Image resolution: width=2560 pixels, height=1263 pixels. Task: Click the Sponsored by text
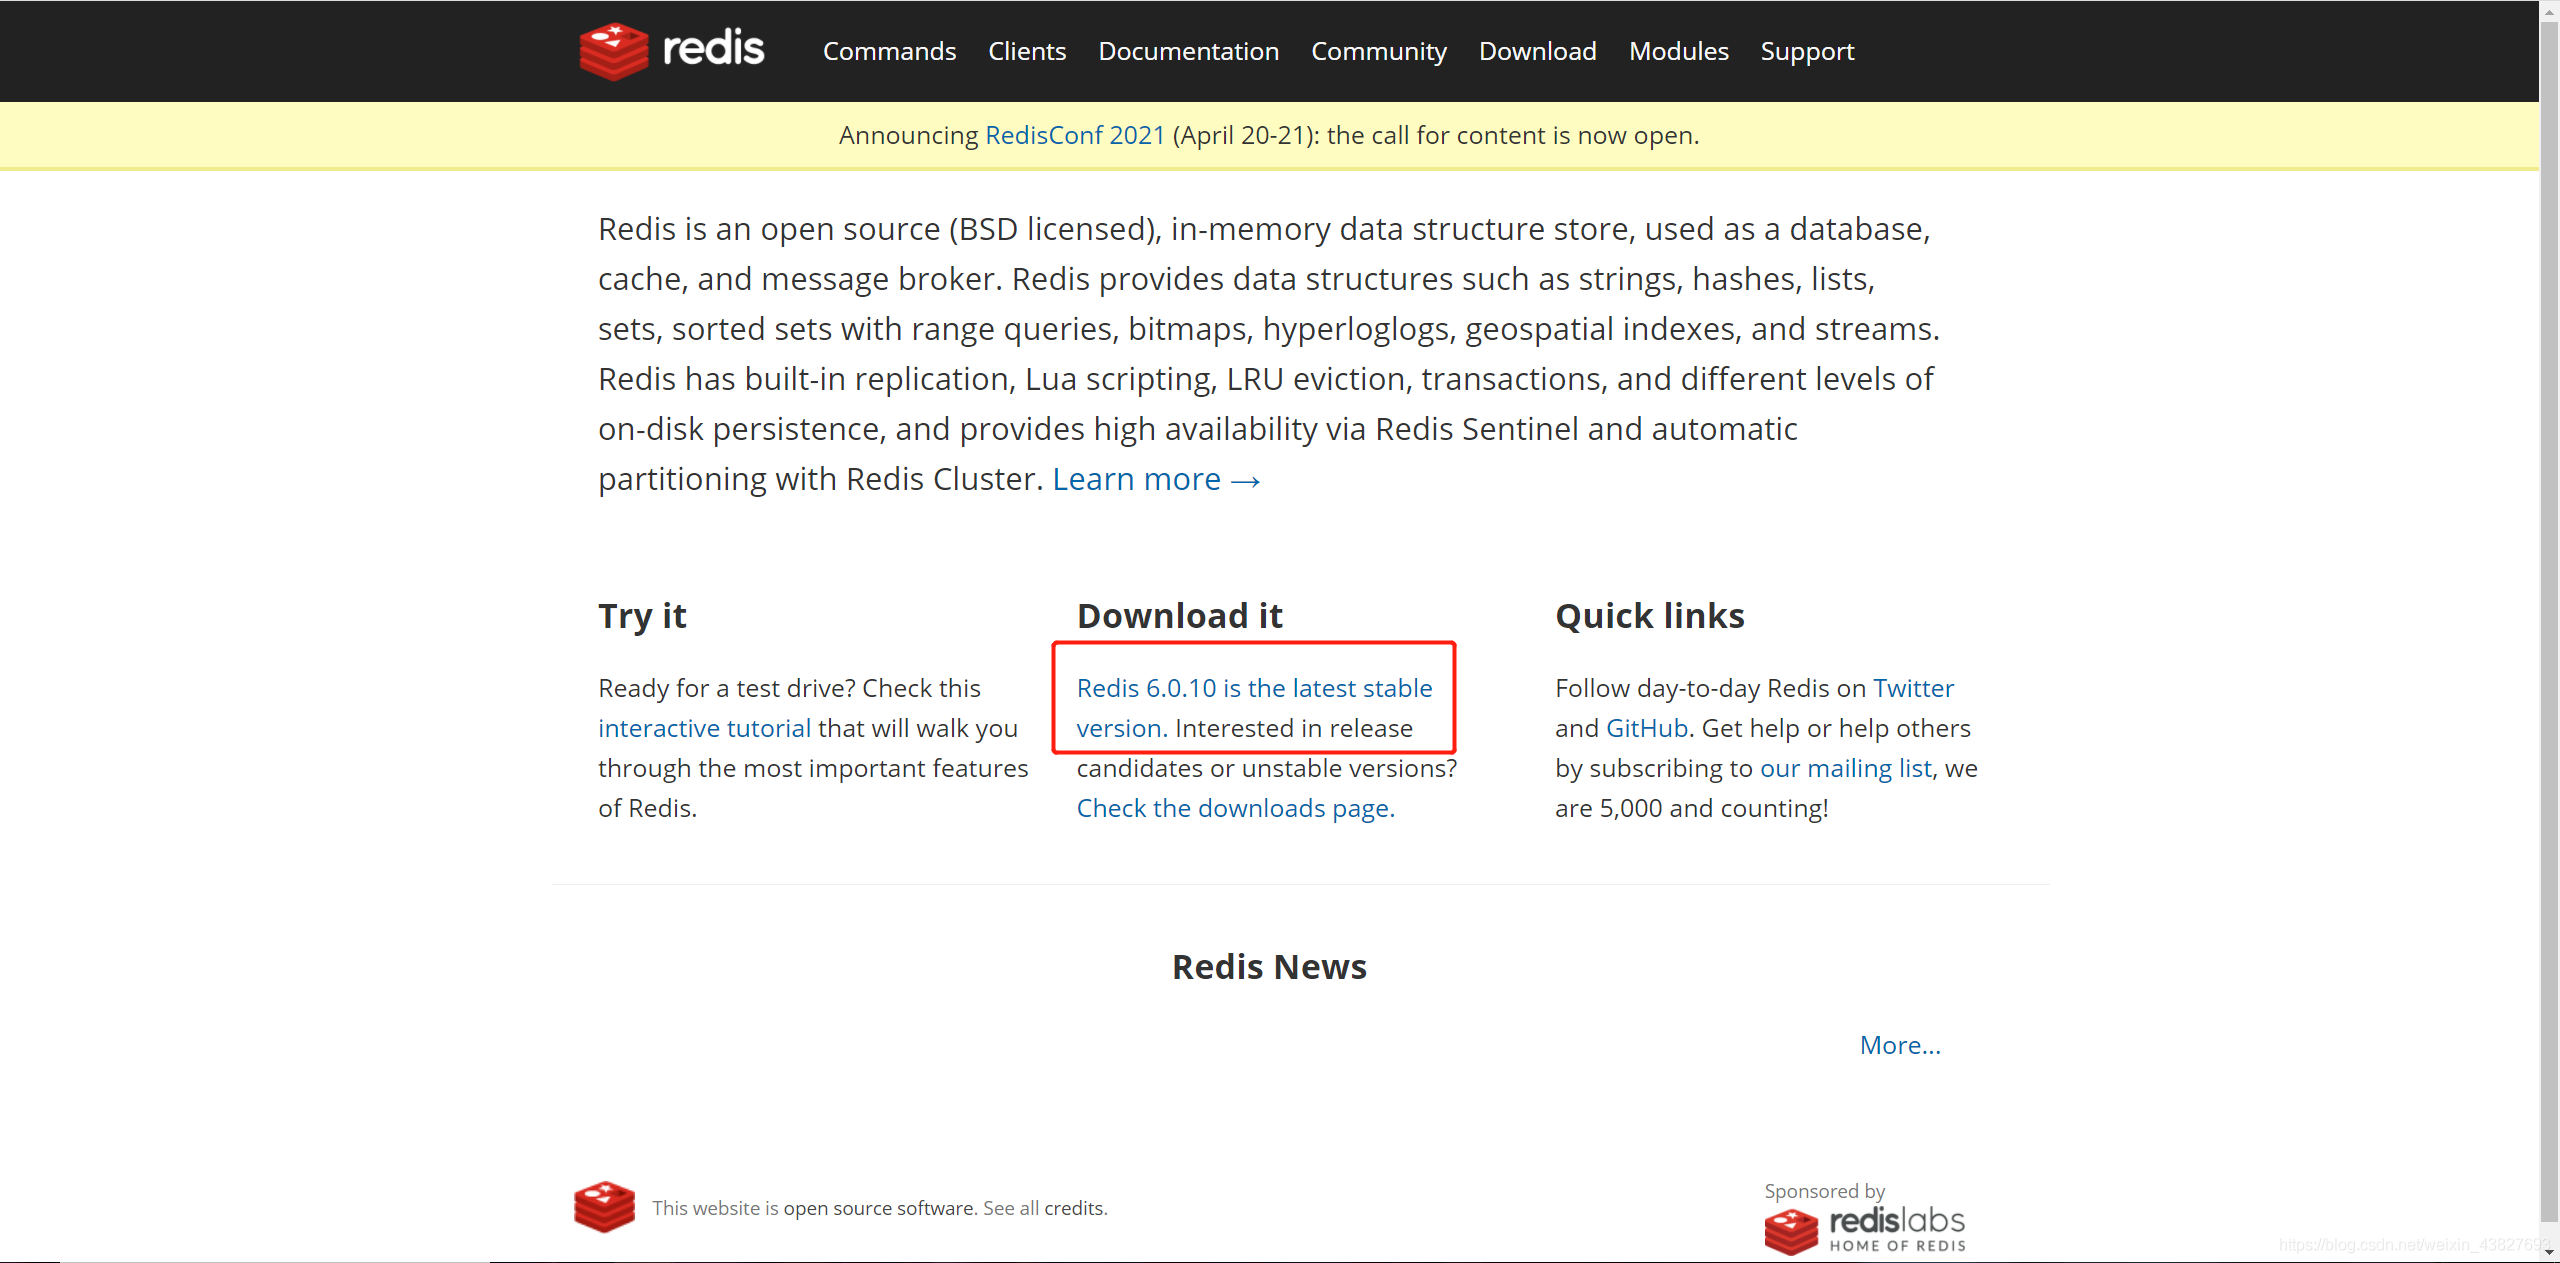[1824, 1191]
